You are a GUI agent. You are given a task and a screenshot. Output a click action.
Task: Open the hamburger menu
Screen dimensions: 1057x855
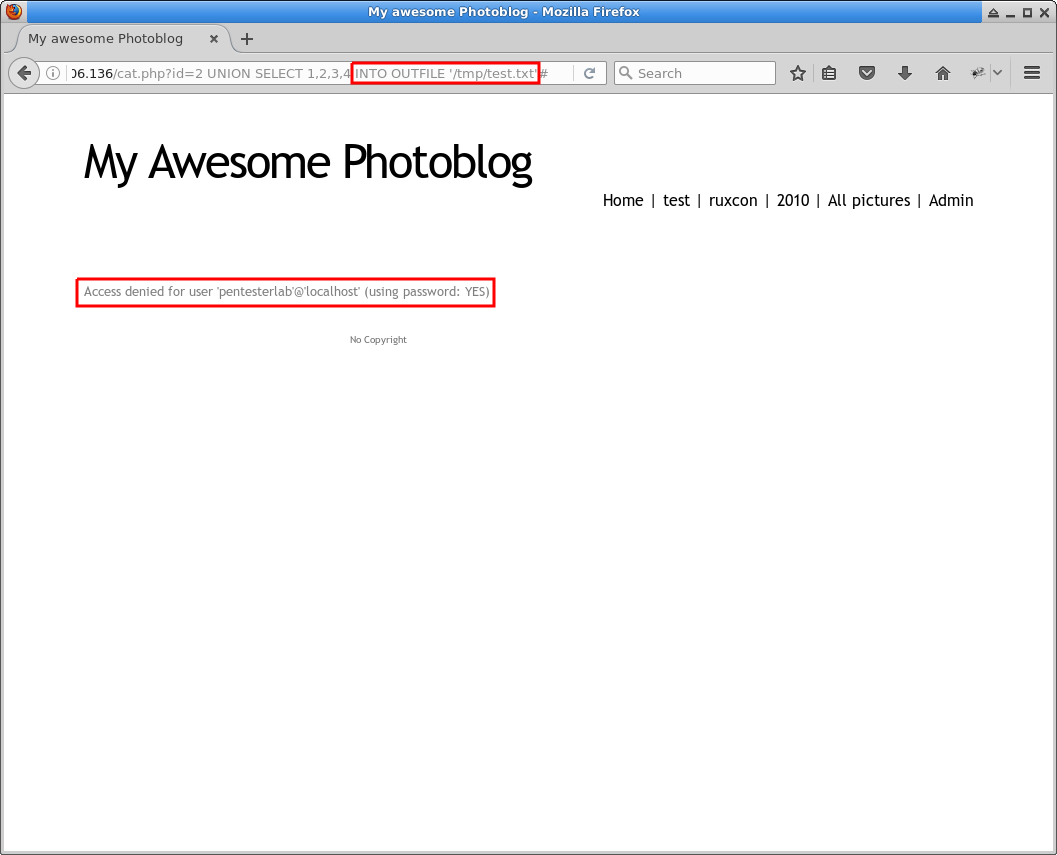click(1031, 73)
